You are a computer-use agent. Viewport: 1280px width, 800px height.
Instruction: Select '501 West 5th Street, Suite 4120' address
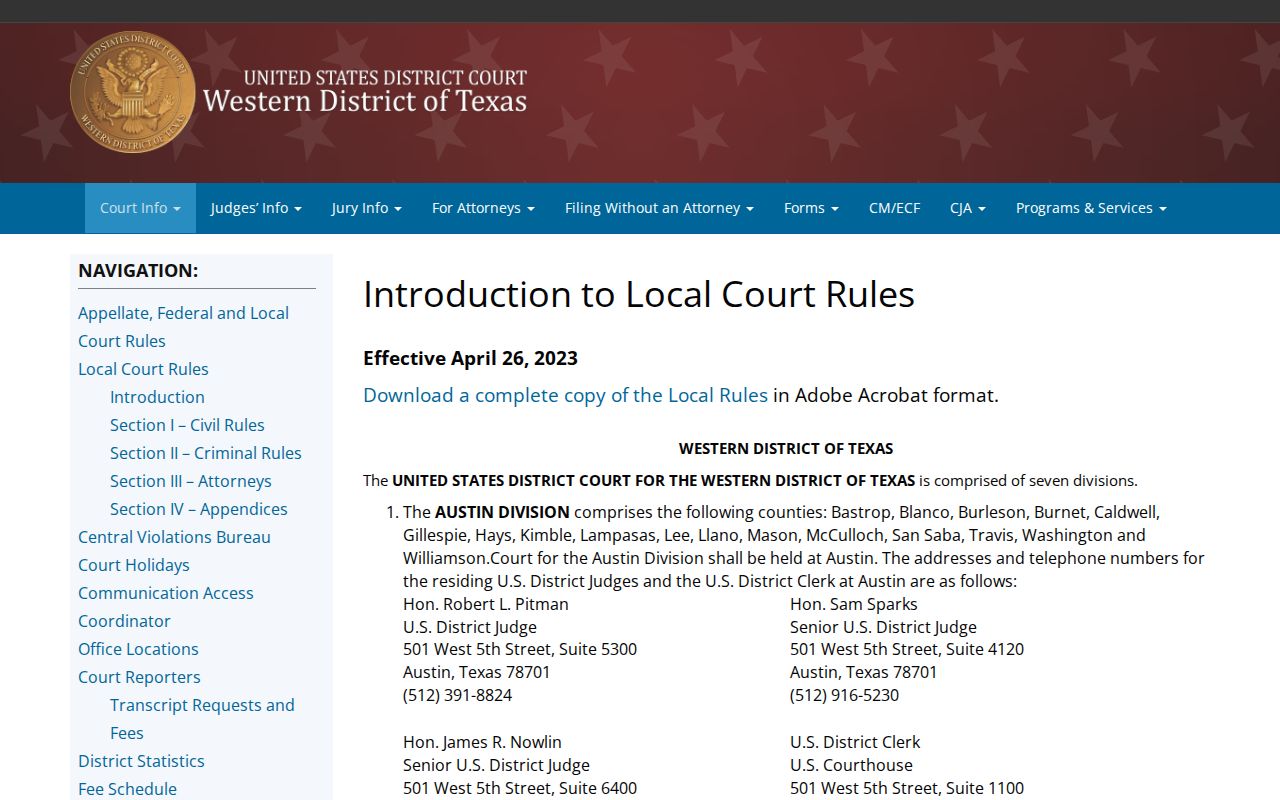[x=907, y=649]
